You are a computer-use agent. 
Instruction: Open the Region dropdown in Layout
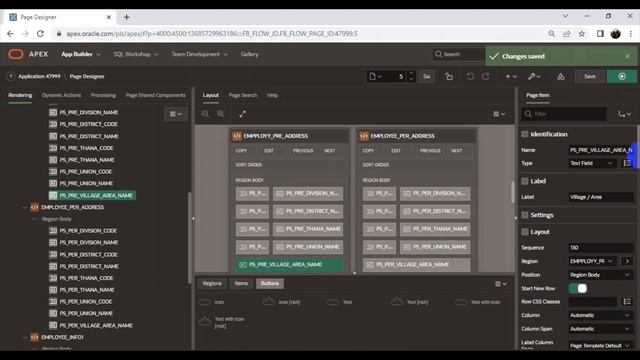[x=592, y=261]
